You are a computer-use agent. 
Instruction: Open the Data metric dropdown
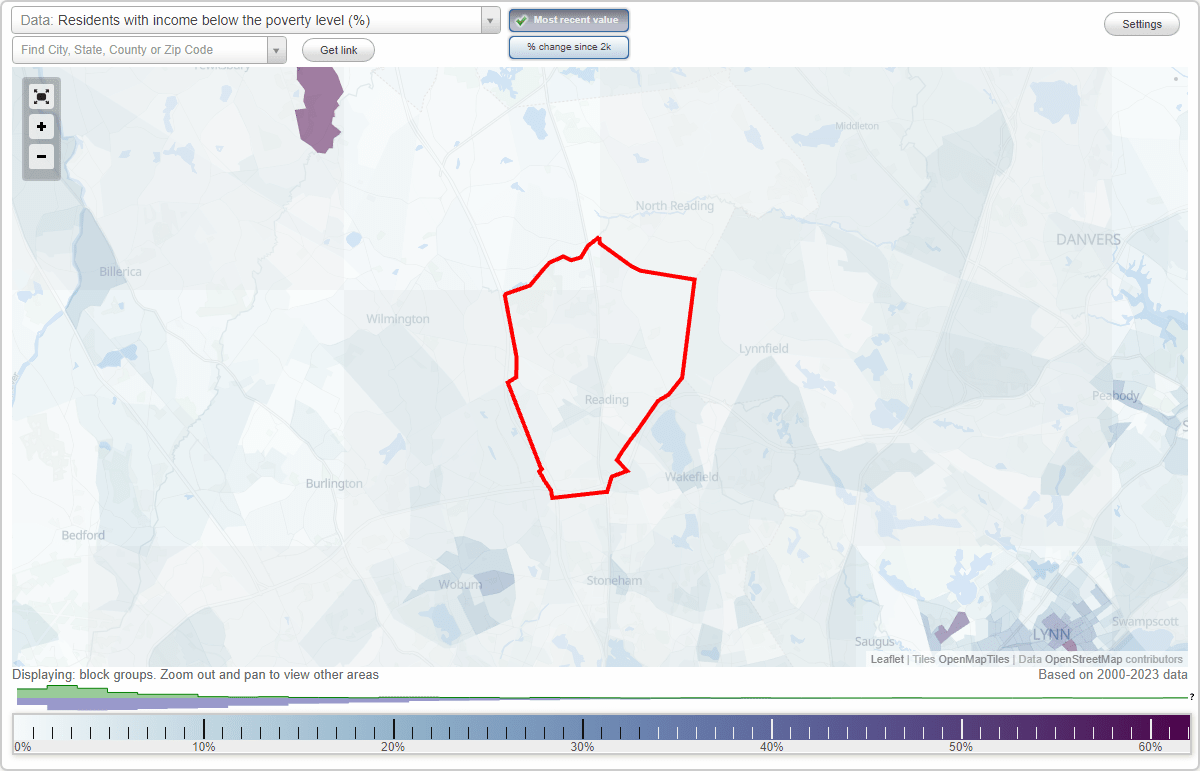250,20
